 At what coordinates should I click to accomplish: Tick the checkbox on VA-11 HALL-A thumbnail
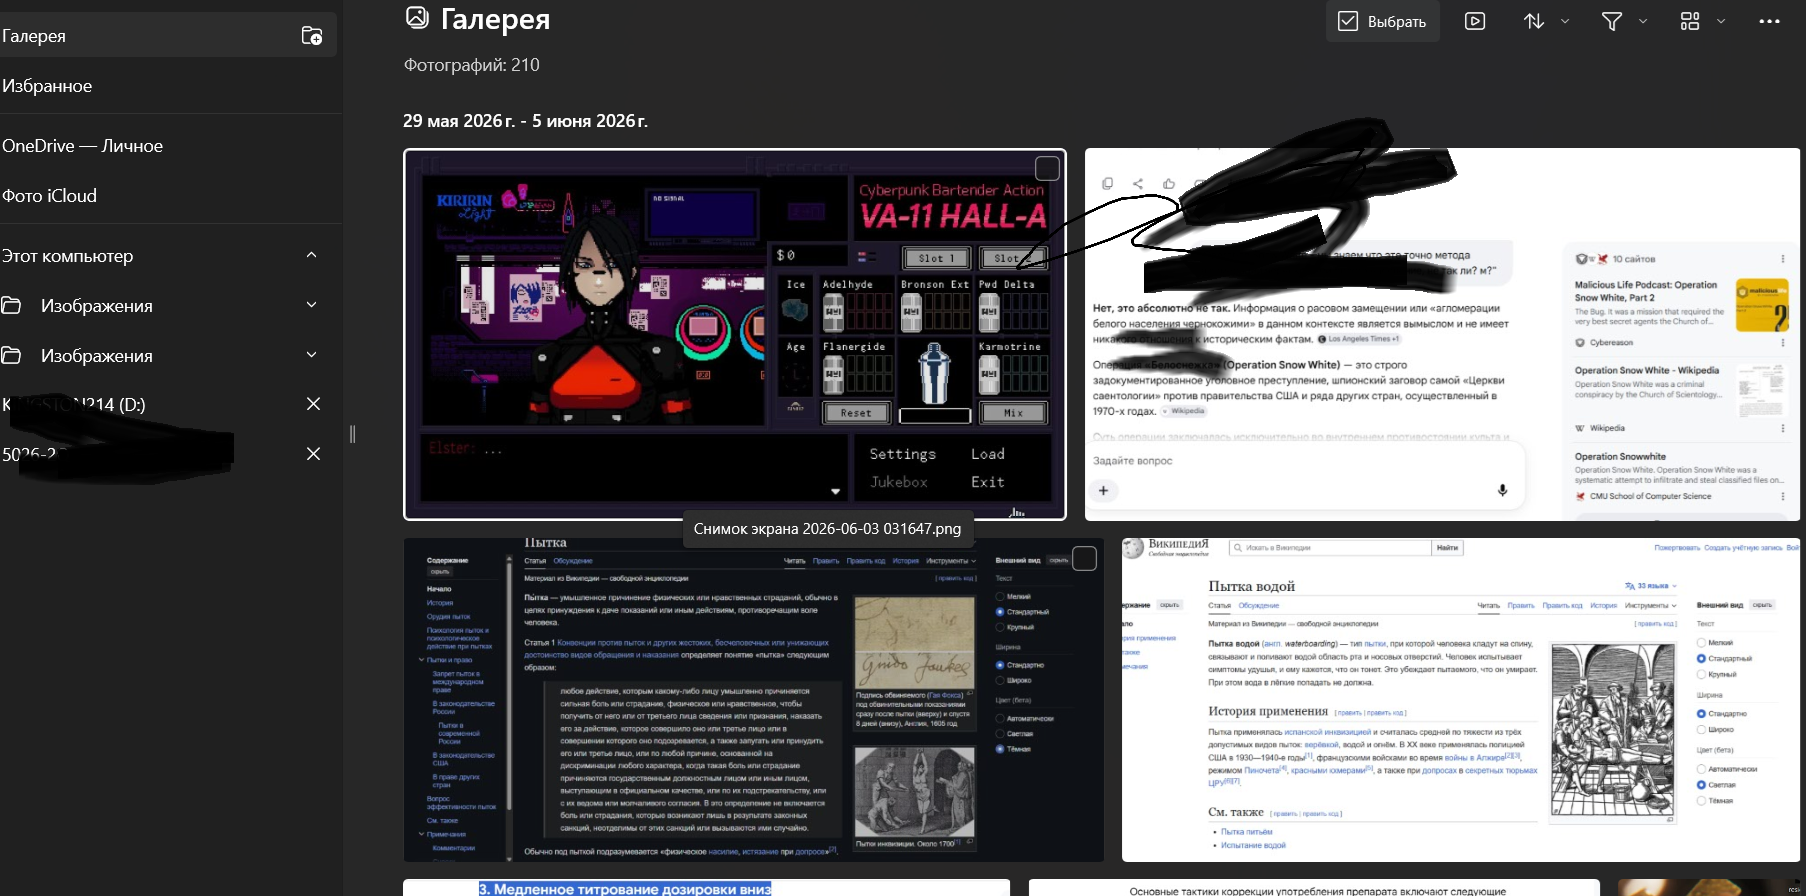[x=1047, y=168]
